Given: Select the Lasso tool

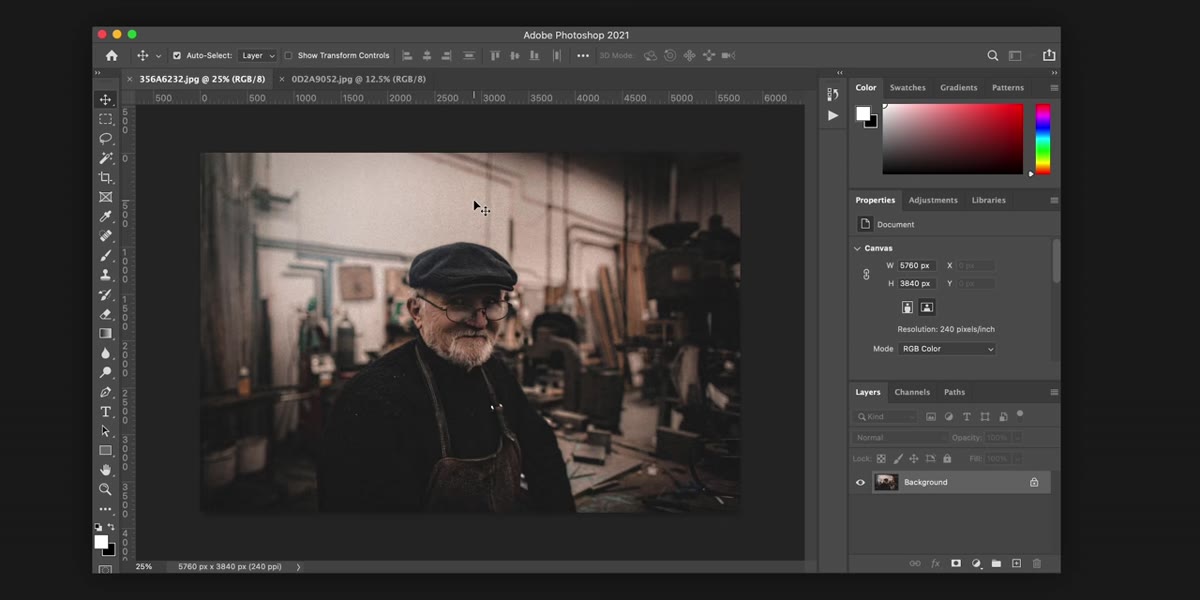Looking at the screenshot, I should tap(105, 138).
